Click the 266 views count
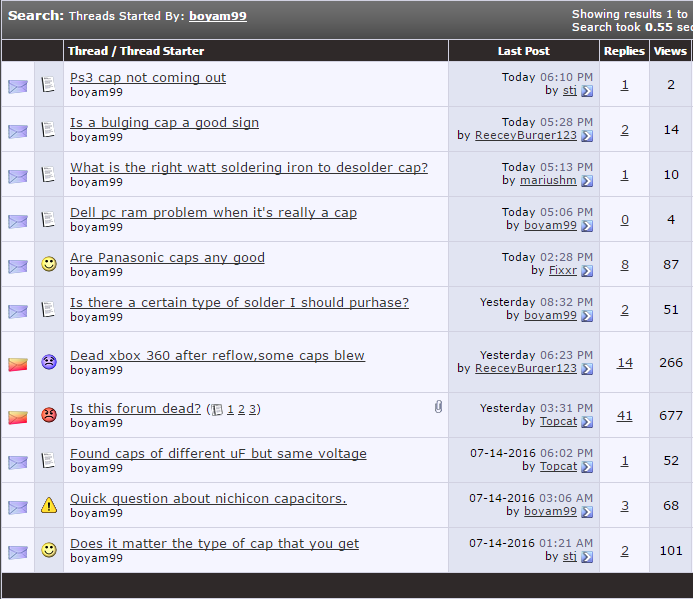693x599 pixels. pos(671,362)
